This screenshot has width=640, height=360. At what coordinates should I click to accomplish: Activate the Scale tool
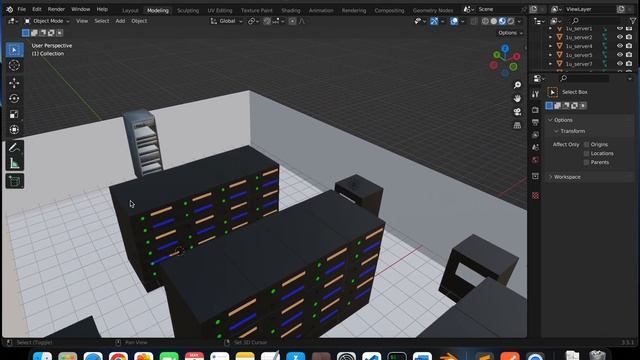[x=14, y=114]
